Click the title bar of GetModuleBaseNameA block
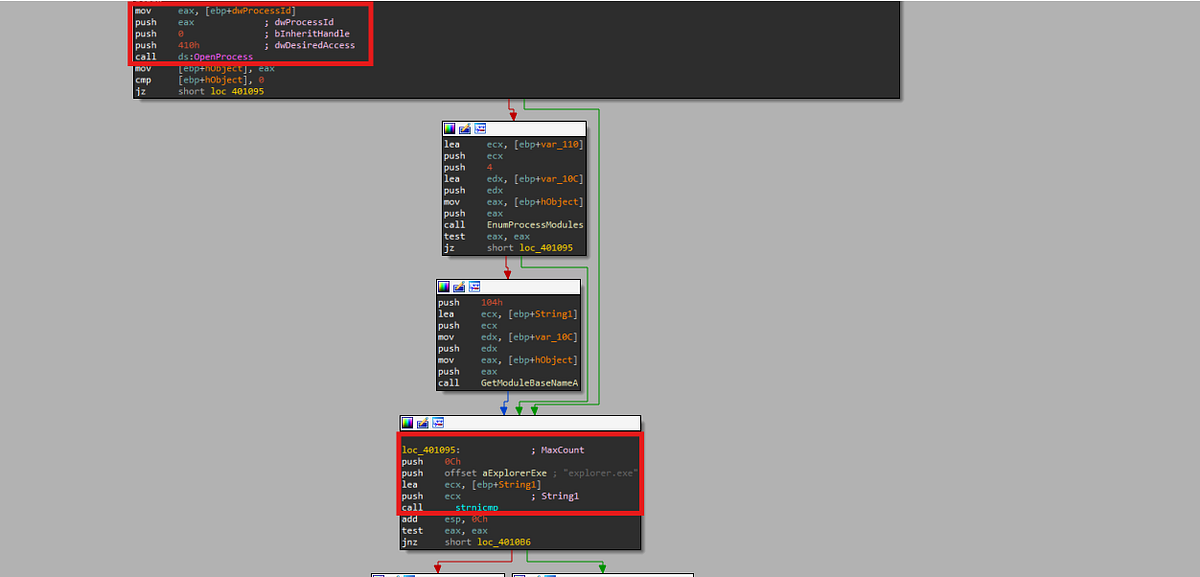 pos(508,287)
